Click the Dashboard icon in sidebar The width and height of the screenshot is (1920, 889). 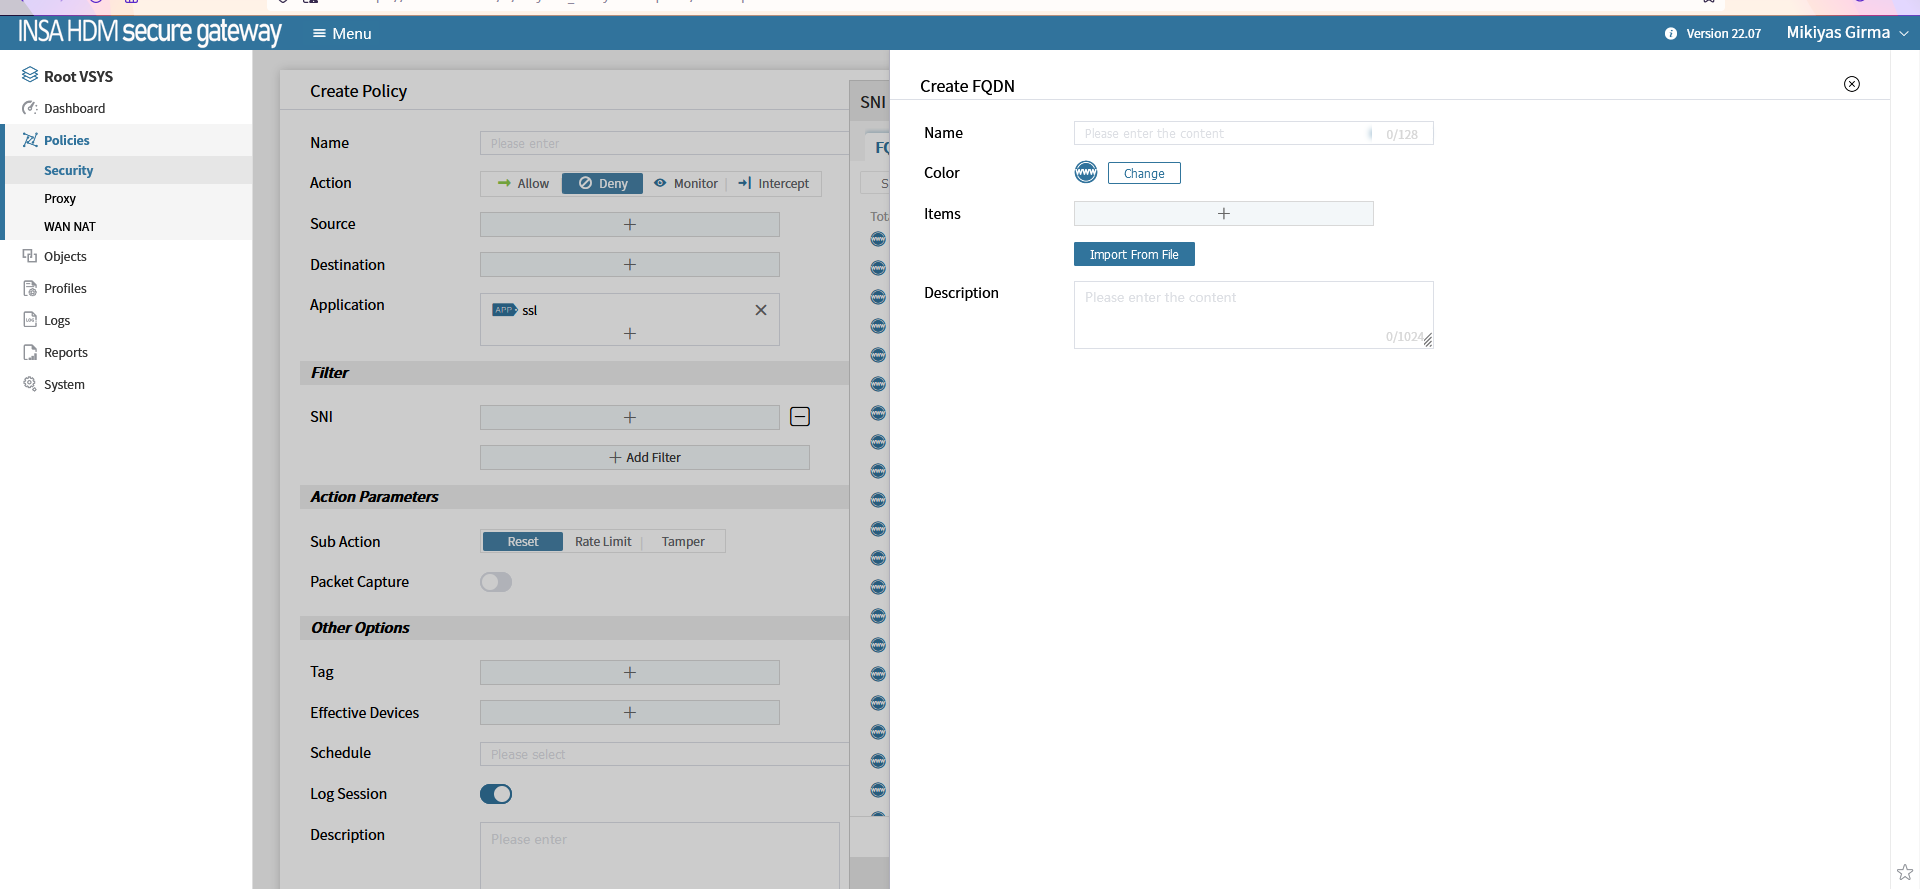tap(30, 108)
